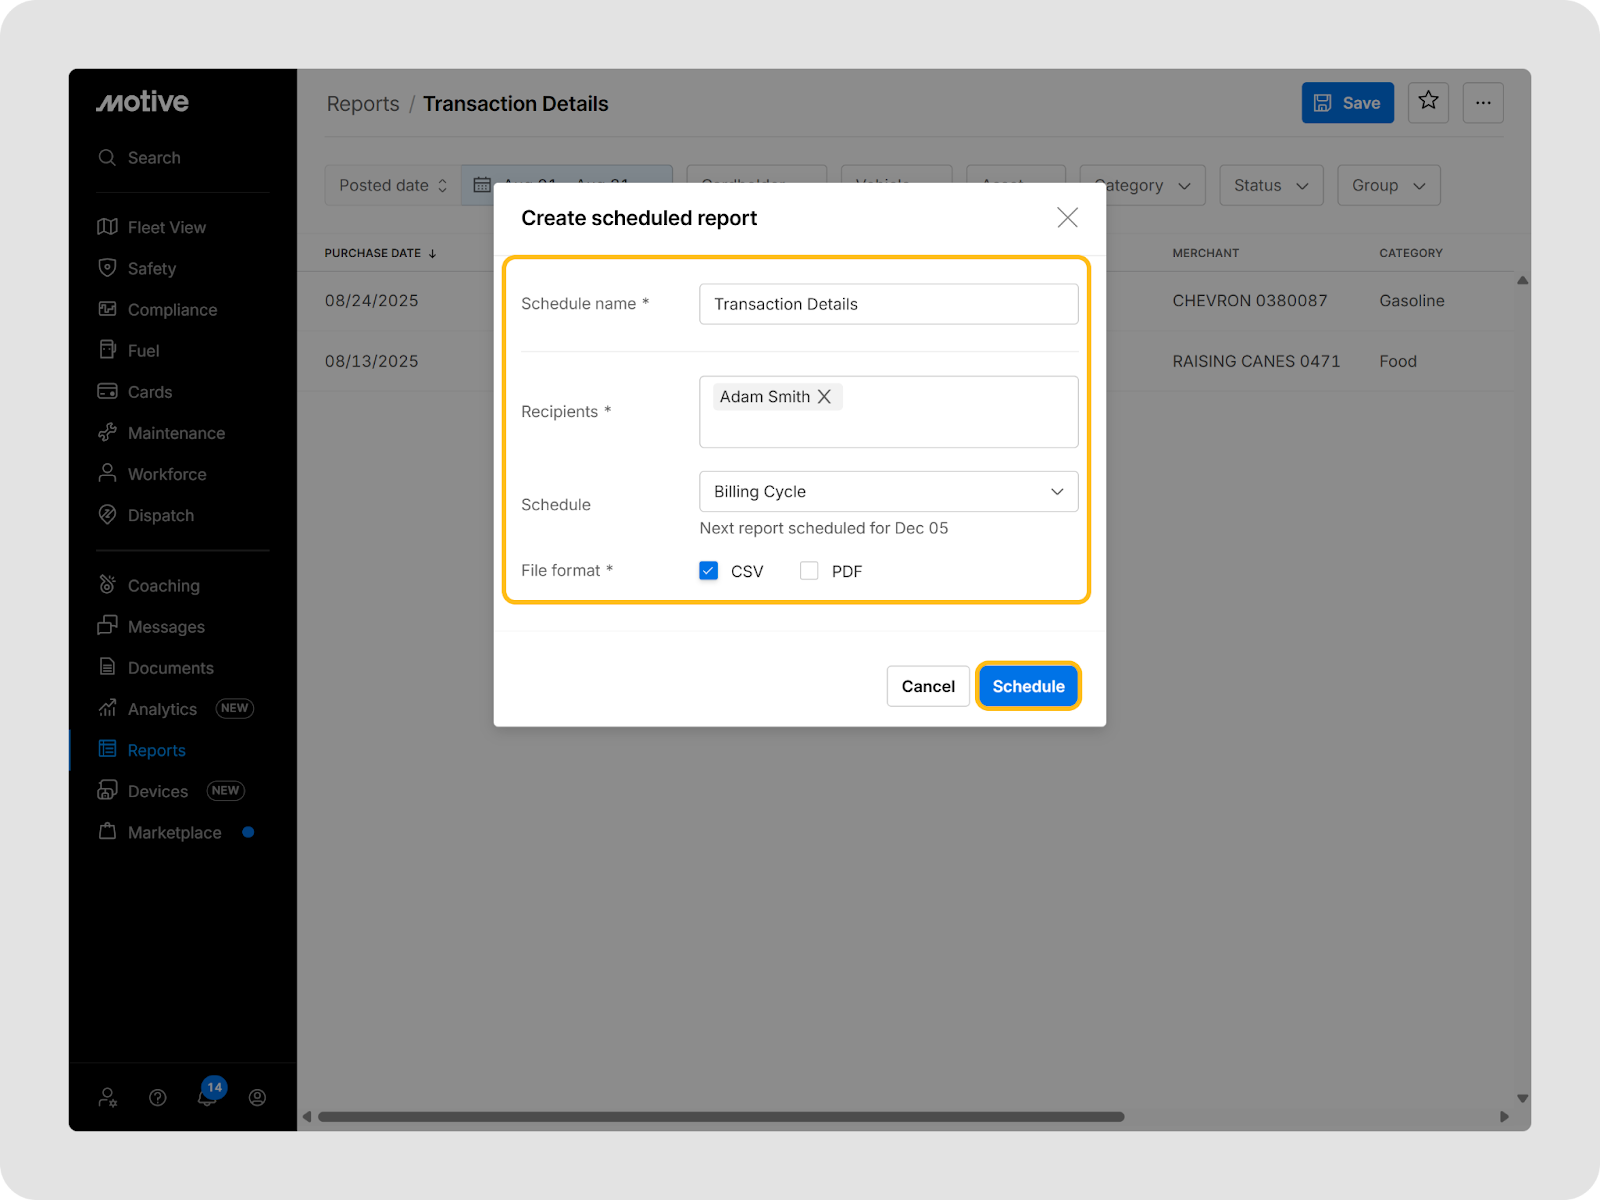The image size is (1600, 1200).
Task: Click the horizontal scrollbar at bottom
Action: (720, 1116)
